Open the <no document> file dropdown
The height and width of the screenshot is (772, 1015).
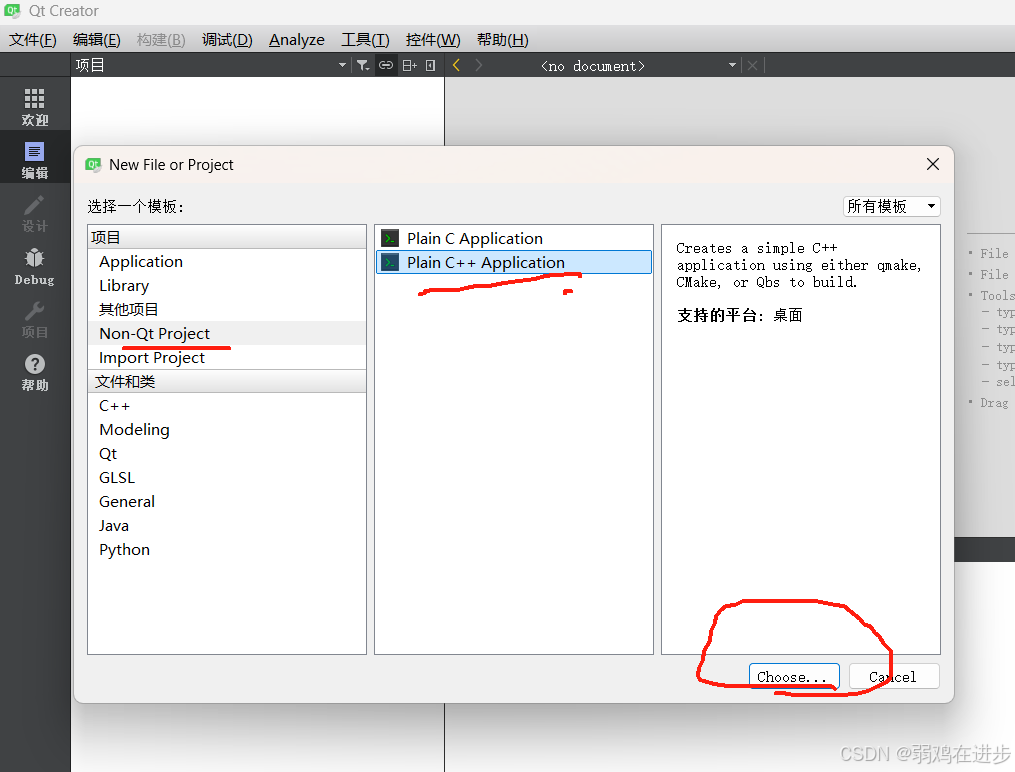point(638,65)
